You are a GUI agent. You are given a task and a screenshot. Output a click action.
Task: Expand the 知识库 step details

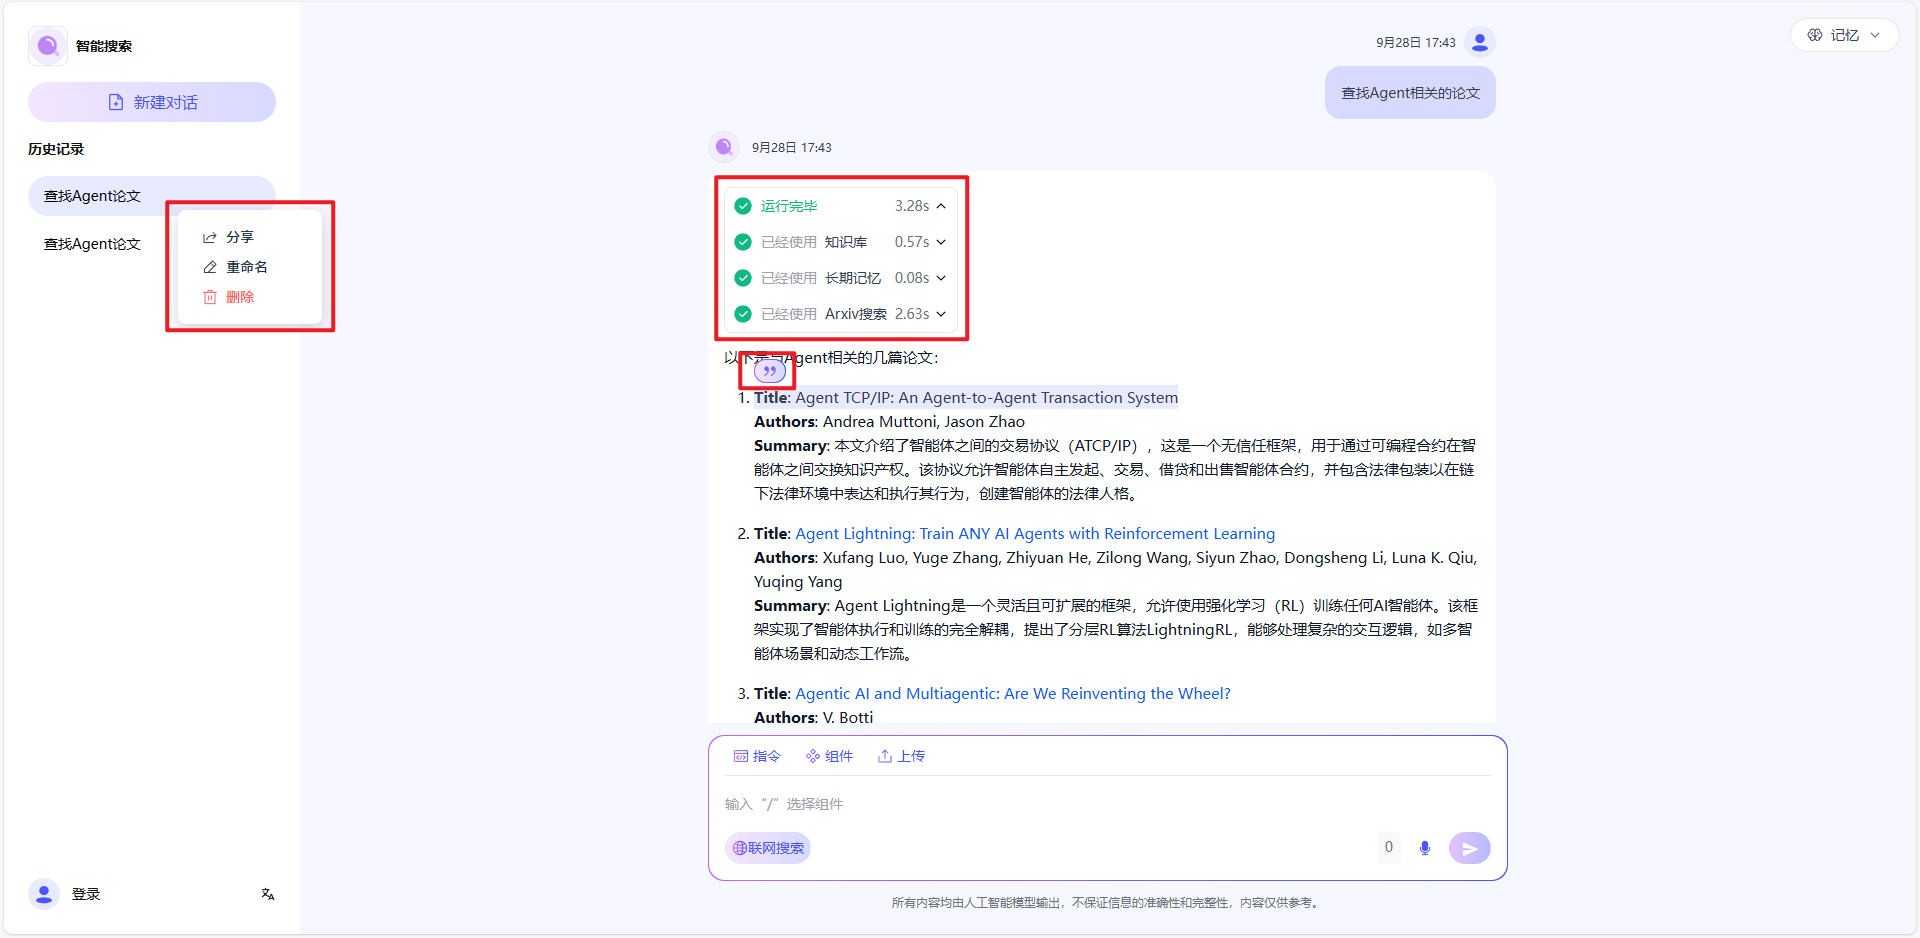click(941, 242)
